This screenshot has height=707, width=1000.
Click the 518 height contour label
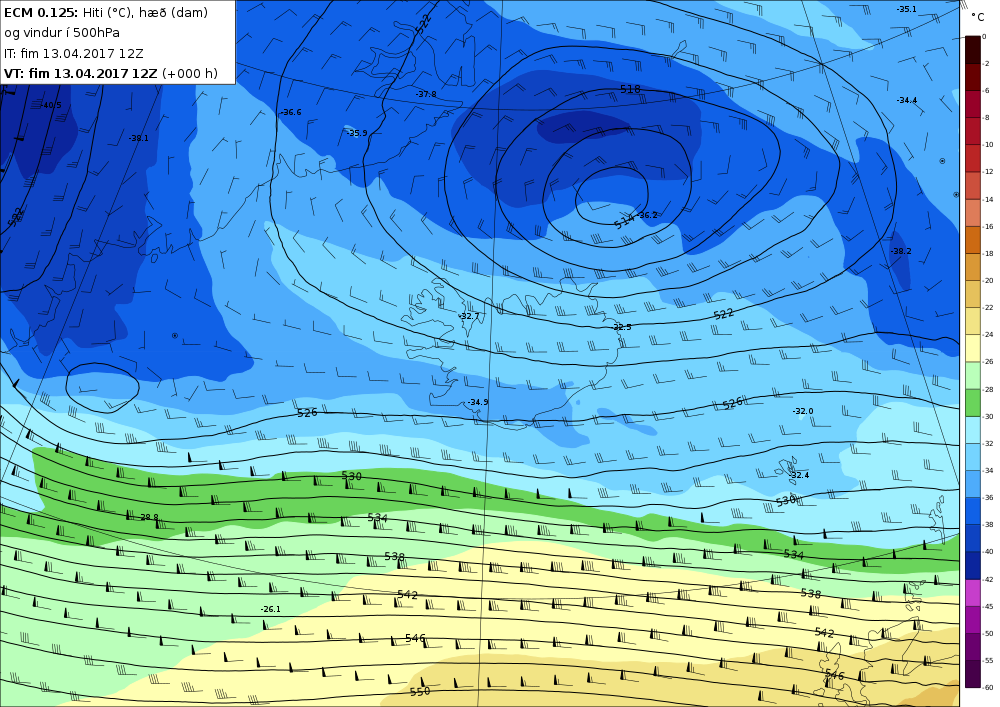(x=630, y=89)
